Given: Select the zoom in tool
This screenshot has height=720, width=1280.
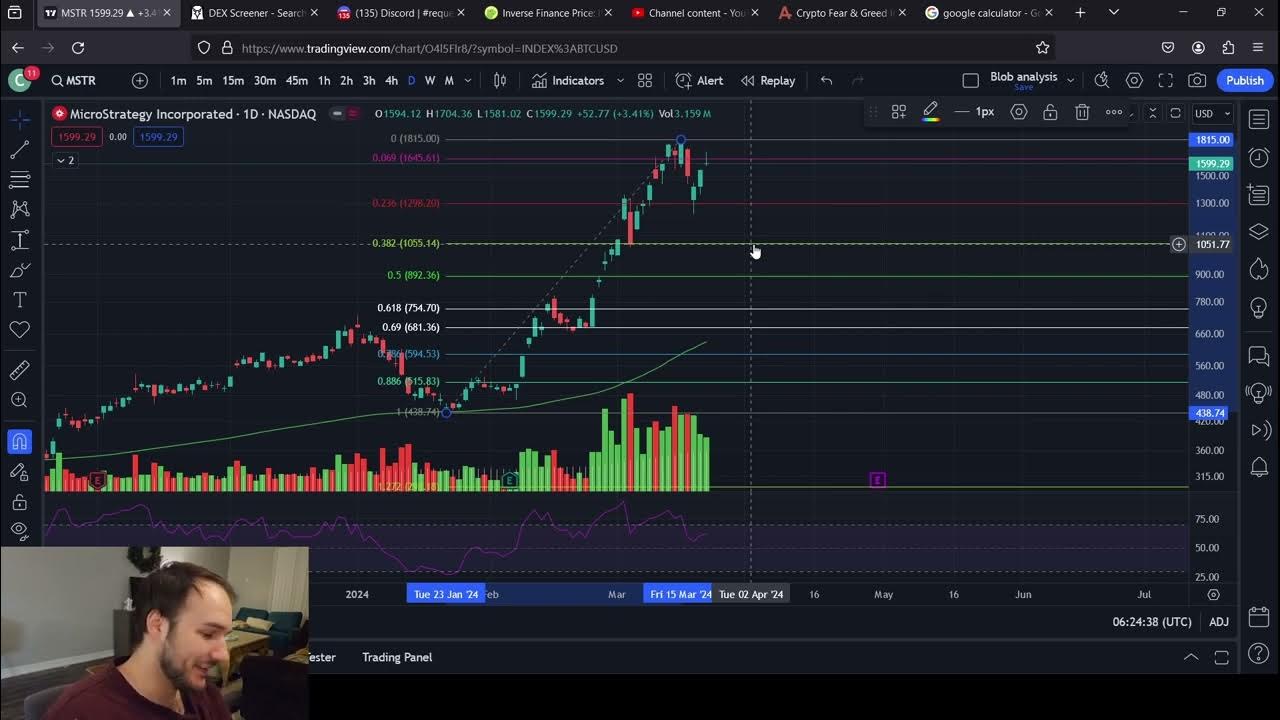Looking at the screenshot, I should 19,401.
